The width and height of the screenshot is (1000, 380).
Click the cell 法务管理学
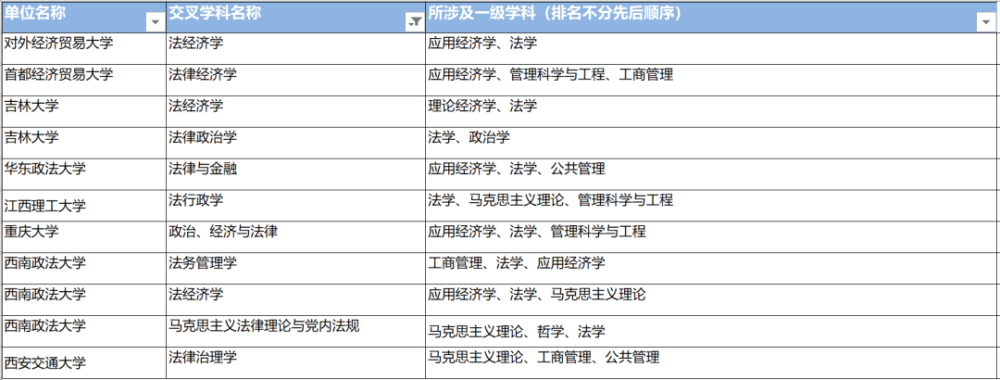[x=296, y=268]
